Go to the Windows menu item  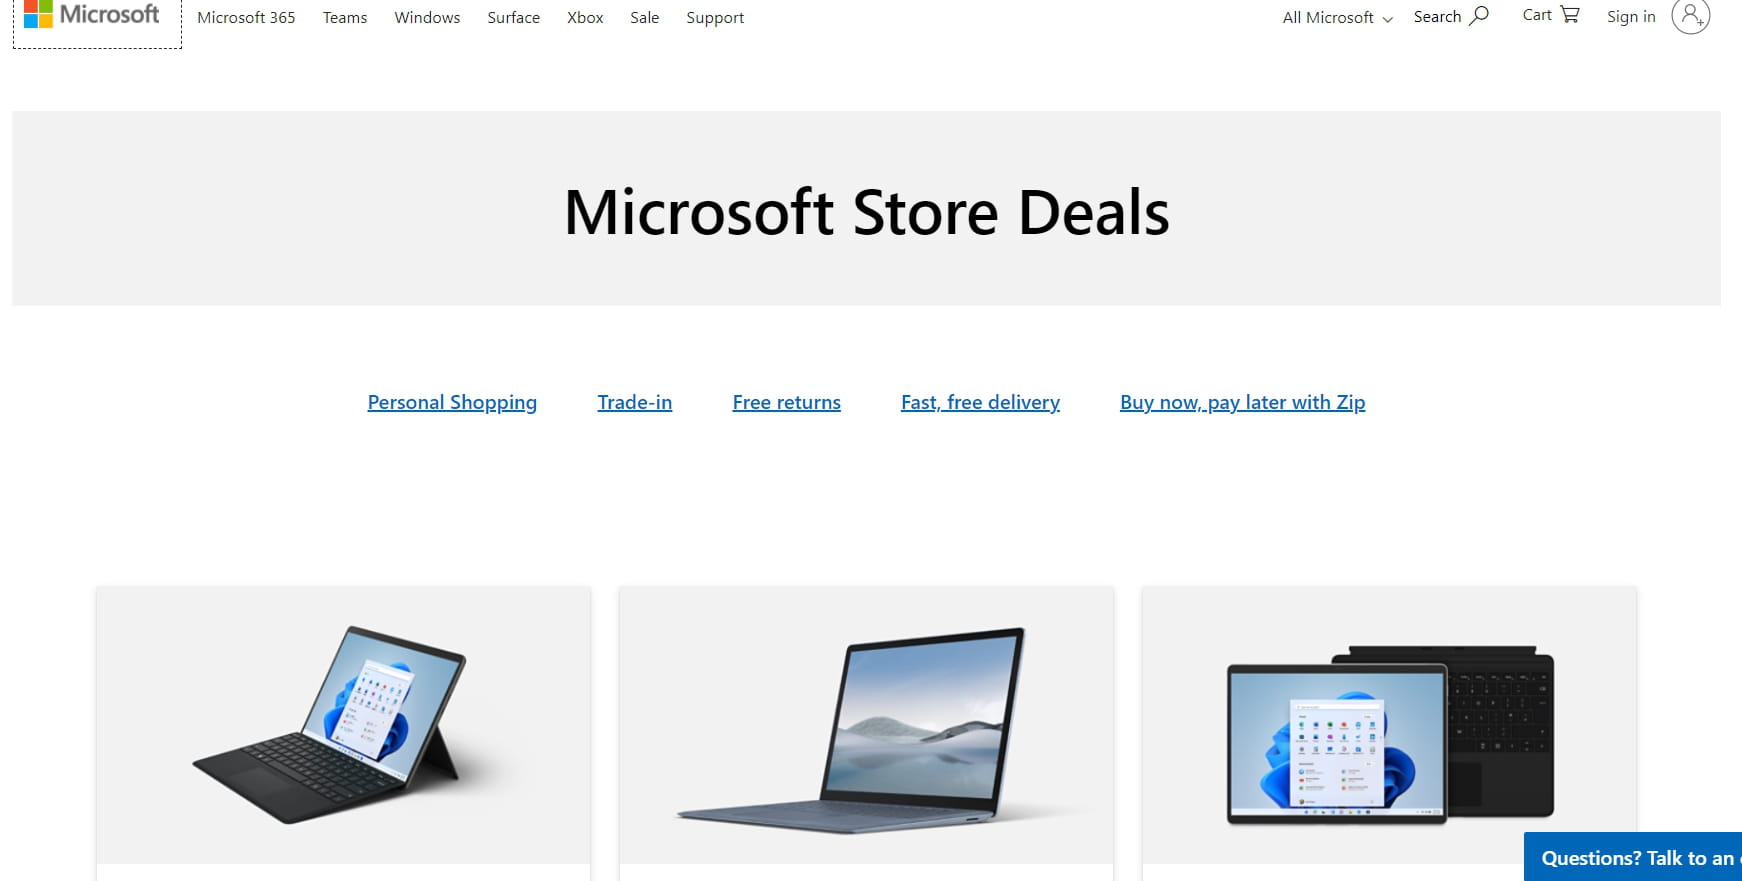[427, 17]
